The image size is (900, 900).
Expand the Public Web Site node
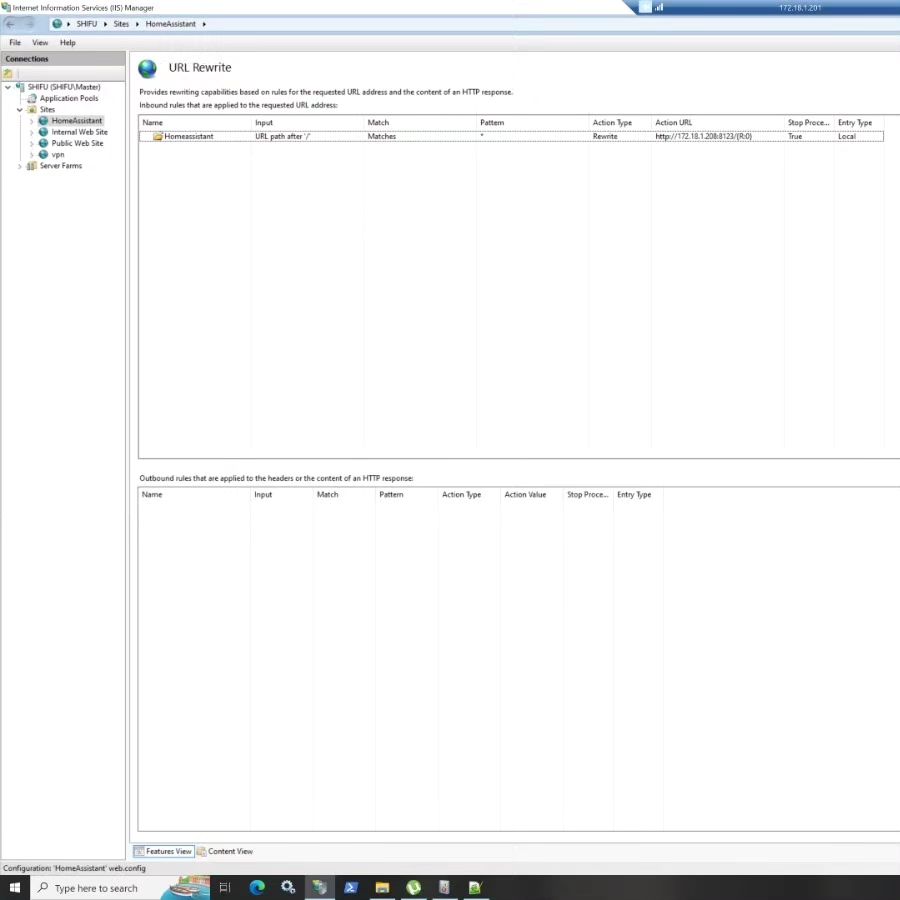coord(32,143)
